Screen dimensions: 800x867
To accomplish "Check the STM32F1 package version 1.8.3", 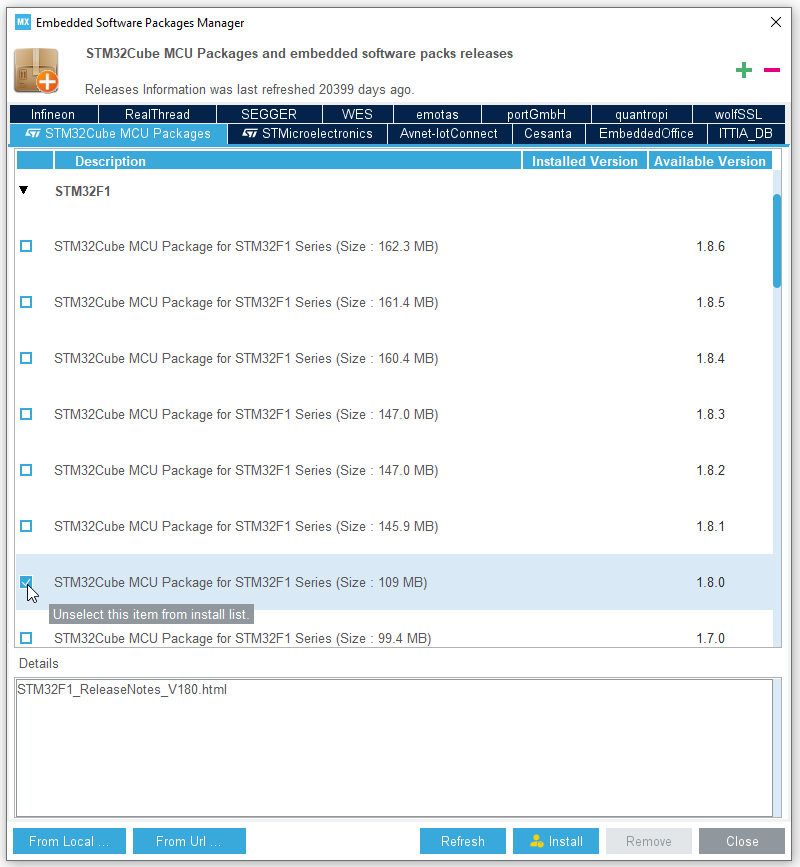I will coord(26,414).
